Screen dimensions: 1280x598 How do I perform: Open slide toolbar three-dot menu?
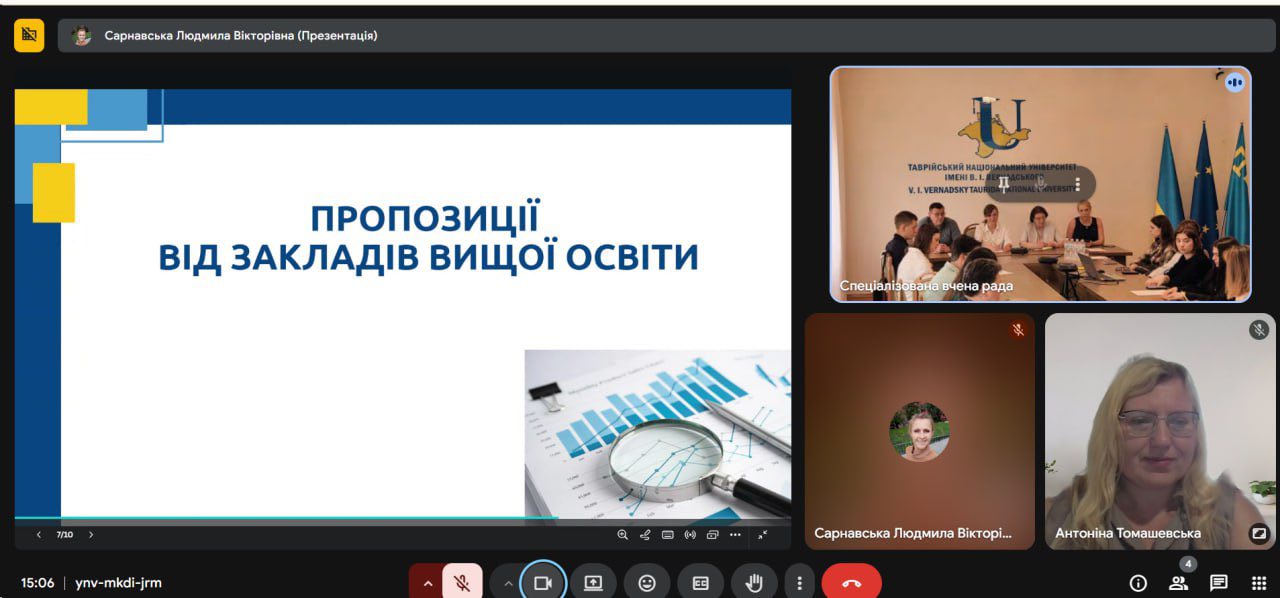(735, 535)
